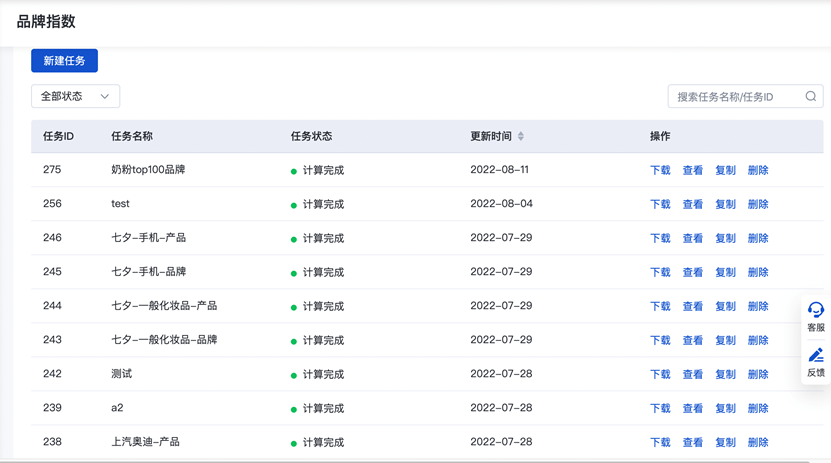Download task 275 奶粉top100品牌
The image size is (831, 463).
660,171
